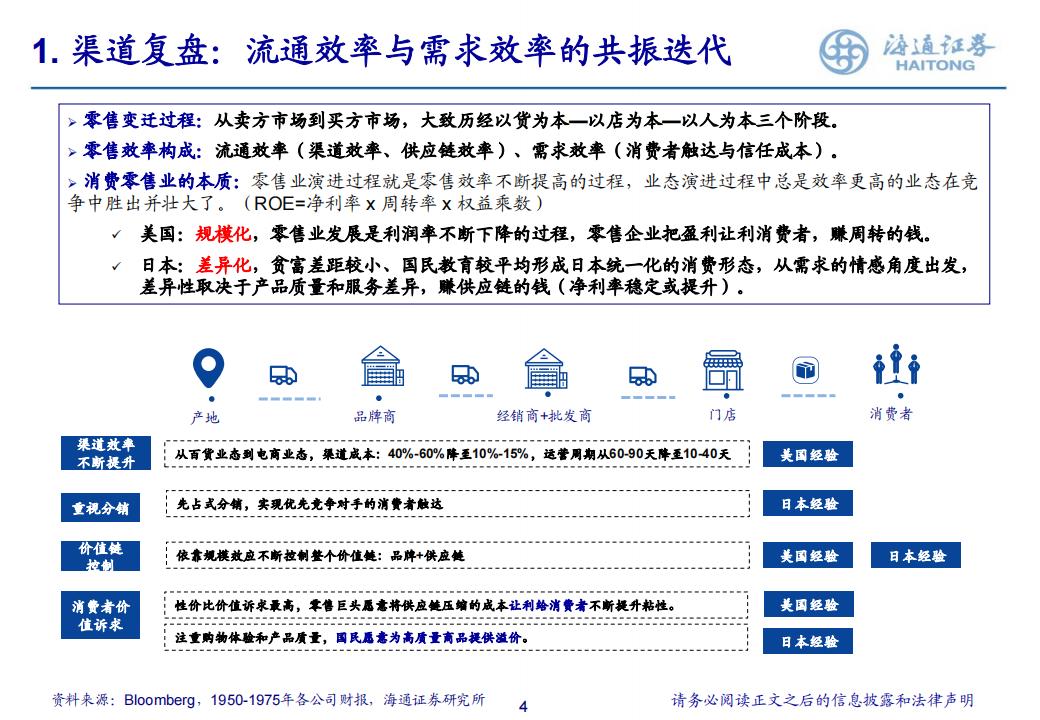
Task: Click the page number 4
Action: 523,707
